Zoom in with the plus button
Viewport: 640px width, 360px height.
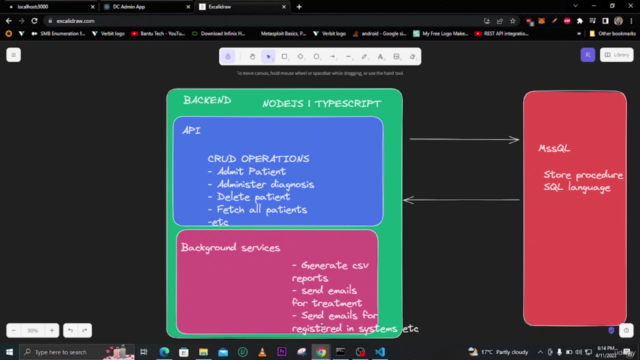52,330
